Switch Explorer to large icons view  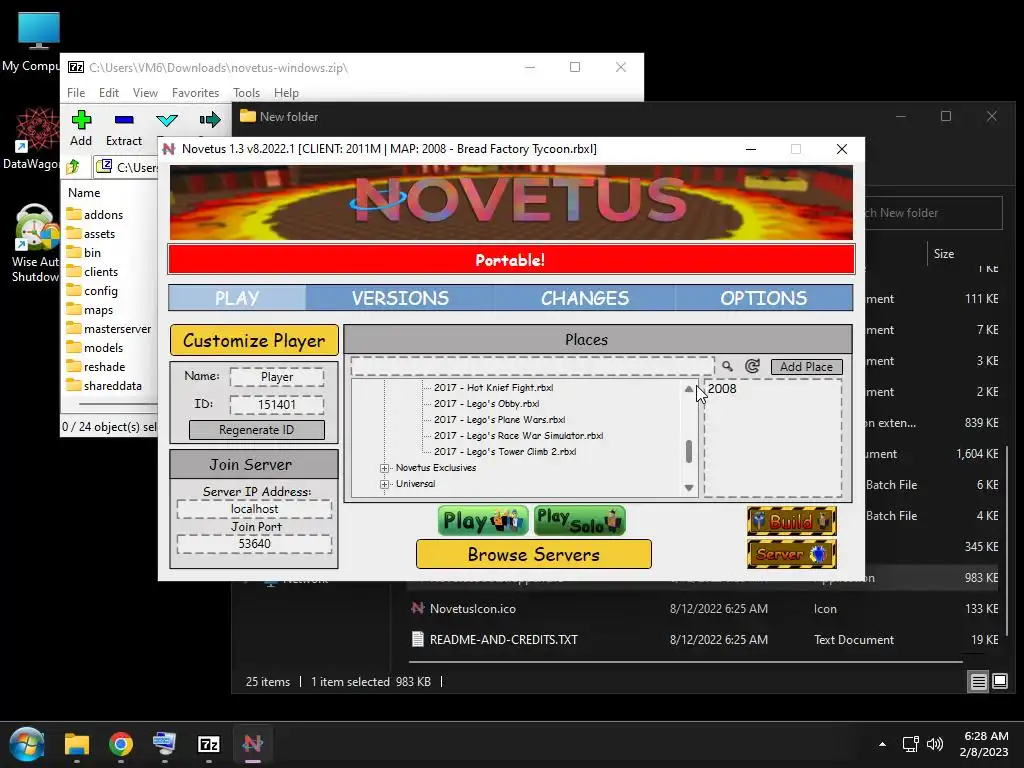pos(1000,681)
